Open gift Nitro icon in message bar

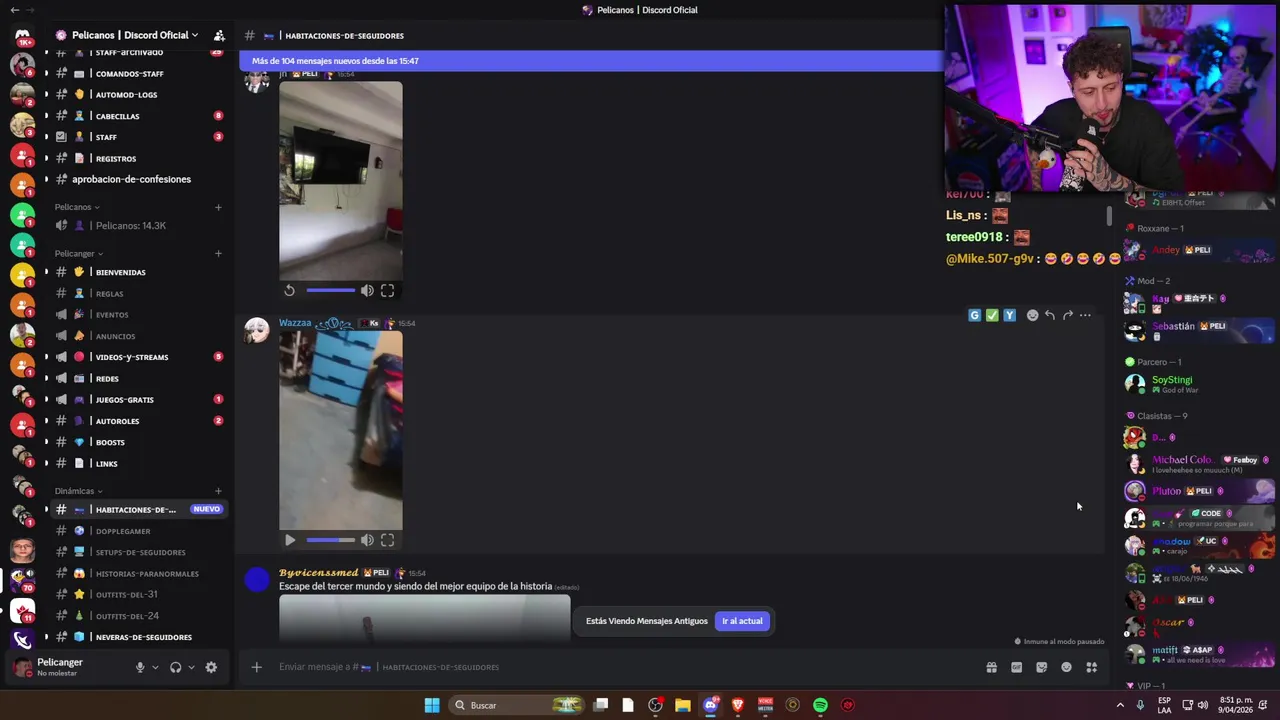[x=991, y=667]
